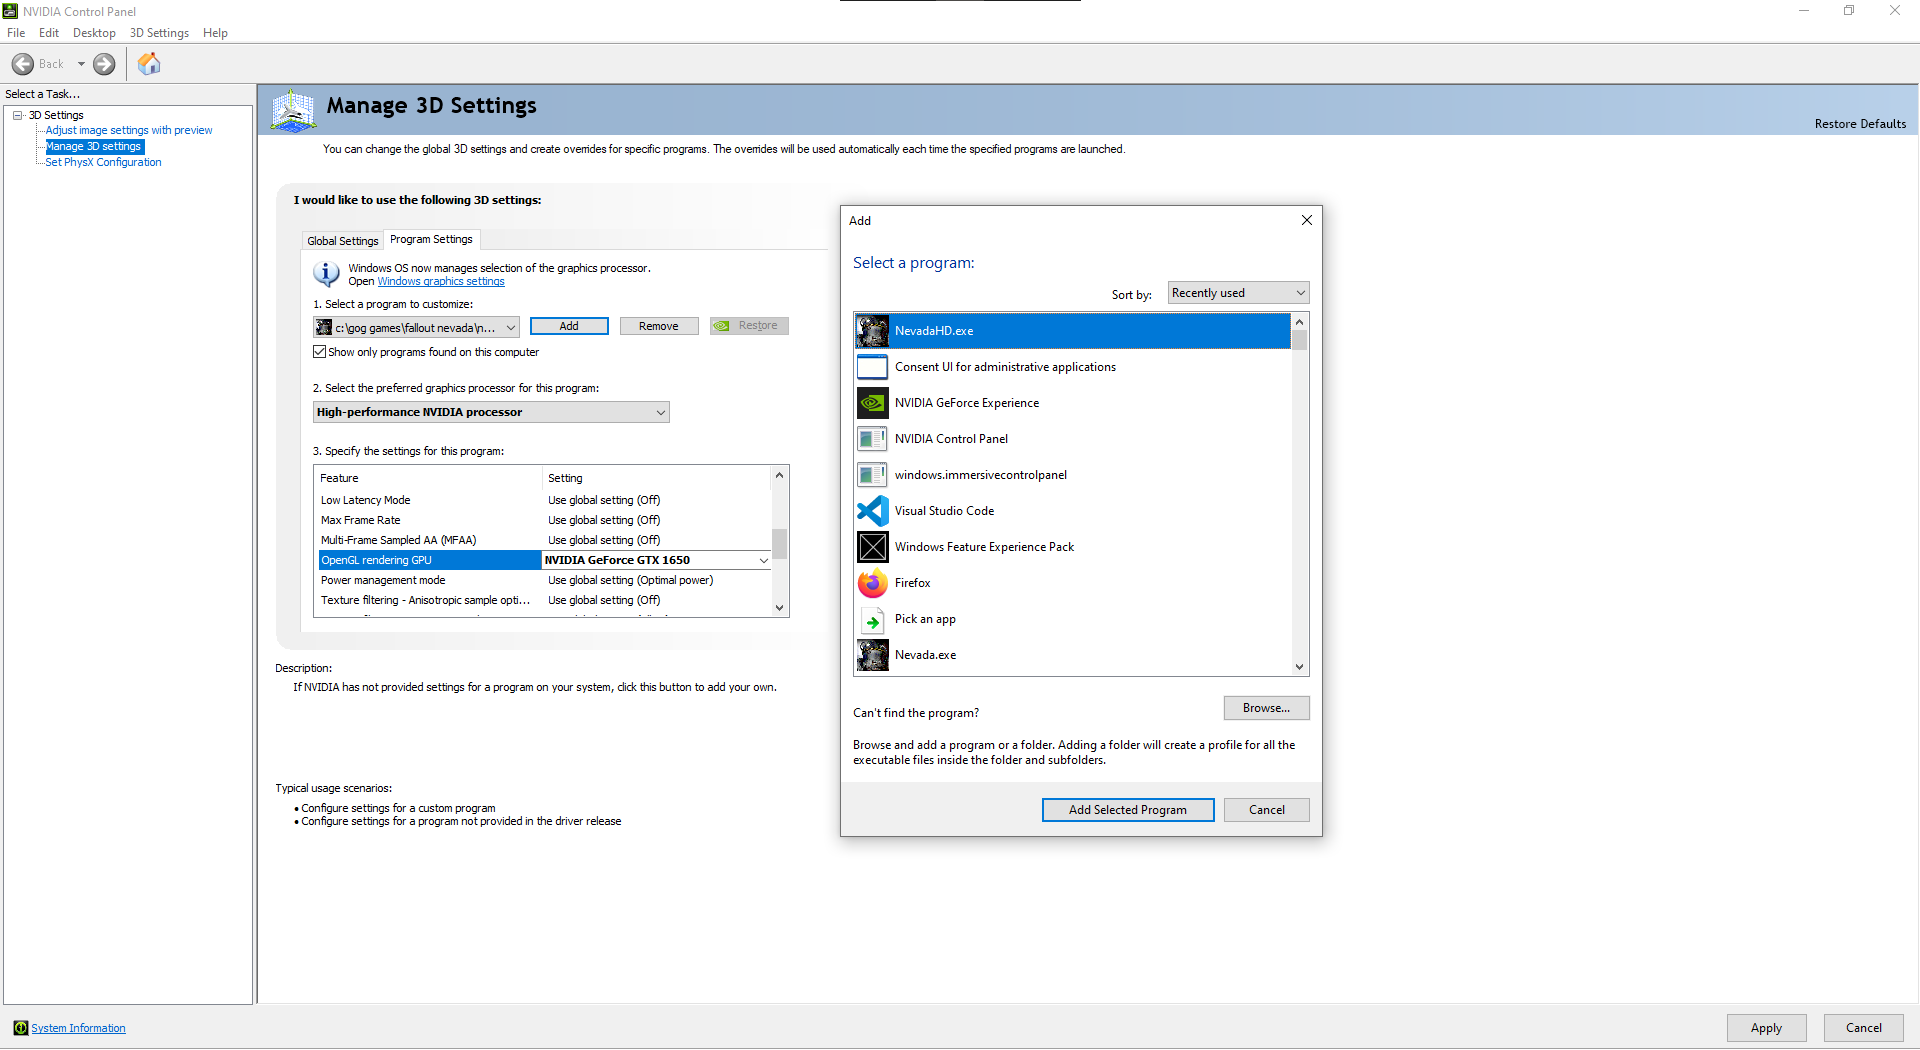Click the Home icon in toolbar

(x=149, y=64)
